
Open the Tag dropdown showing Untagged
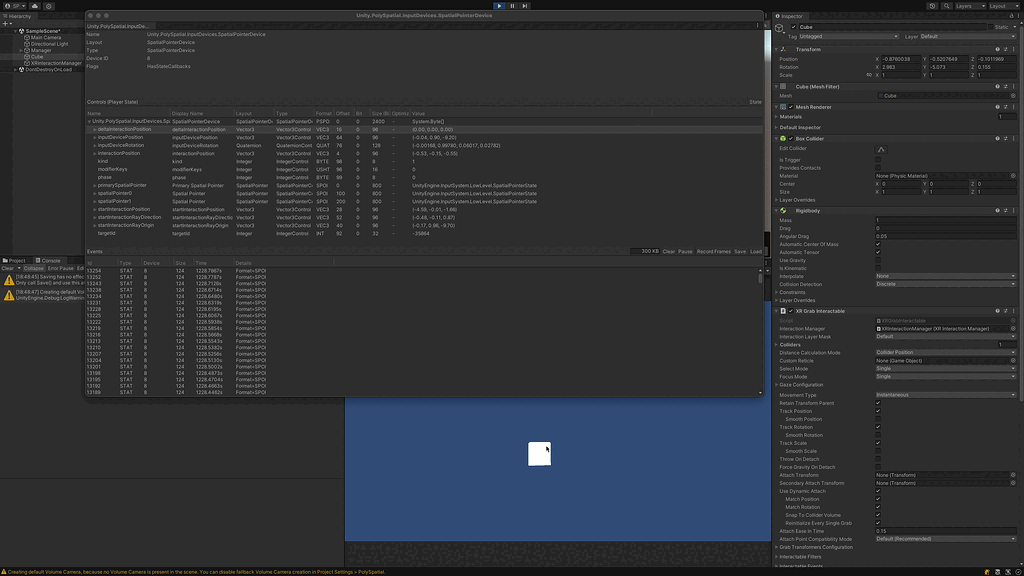pos(846,36)
